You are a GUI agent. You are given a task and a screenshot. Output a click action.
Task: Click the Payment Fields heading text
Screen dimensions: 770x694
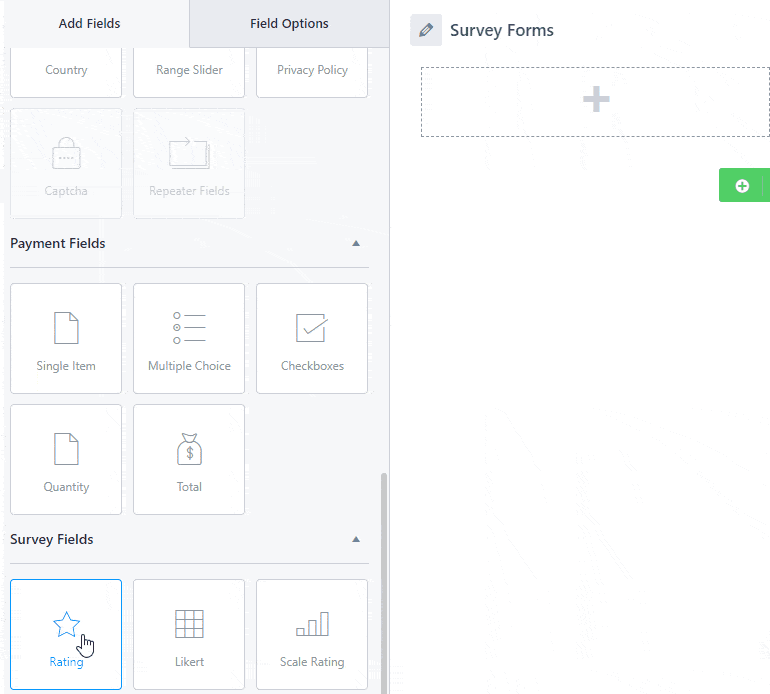point(58,244)
